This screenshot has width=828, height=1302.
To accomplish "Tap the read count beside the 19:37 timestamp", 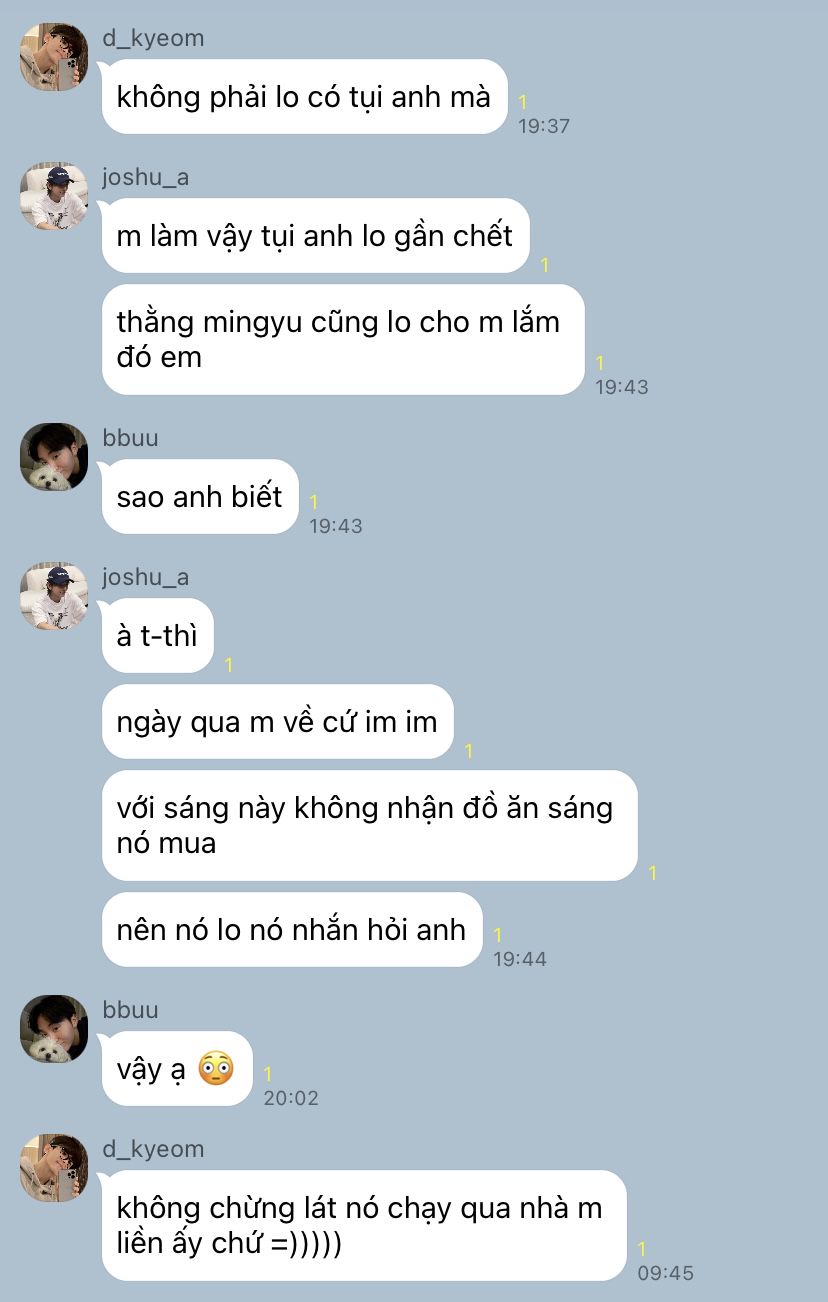I will click(x=523, y=102).
